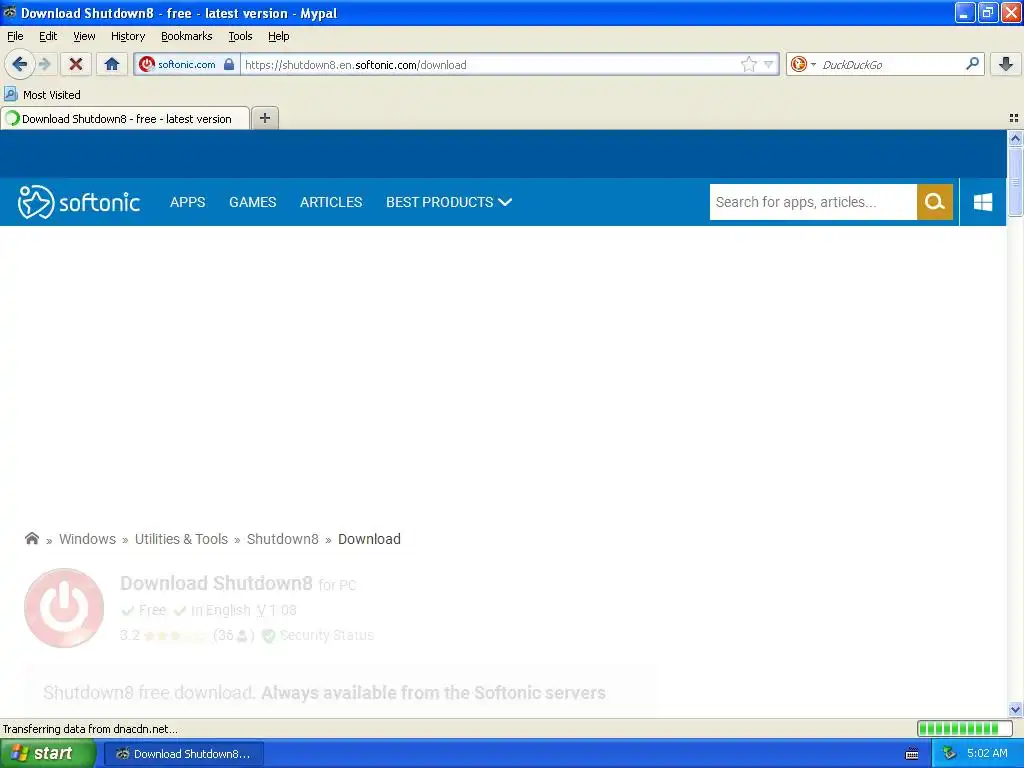1024x768 pixels.
Task: Click the forward navigation arrow
Action: [44, 64]
